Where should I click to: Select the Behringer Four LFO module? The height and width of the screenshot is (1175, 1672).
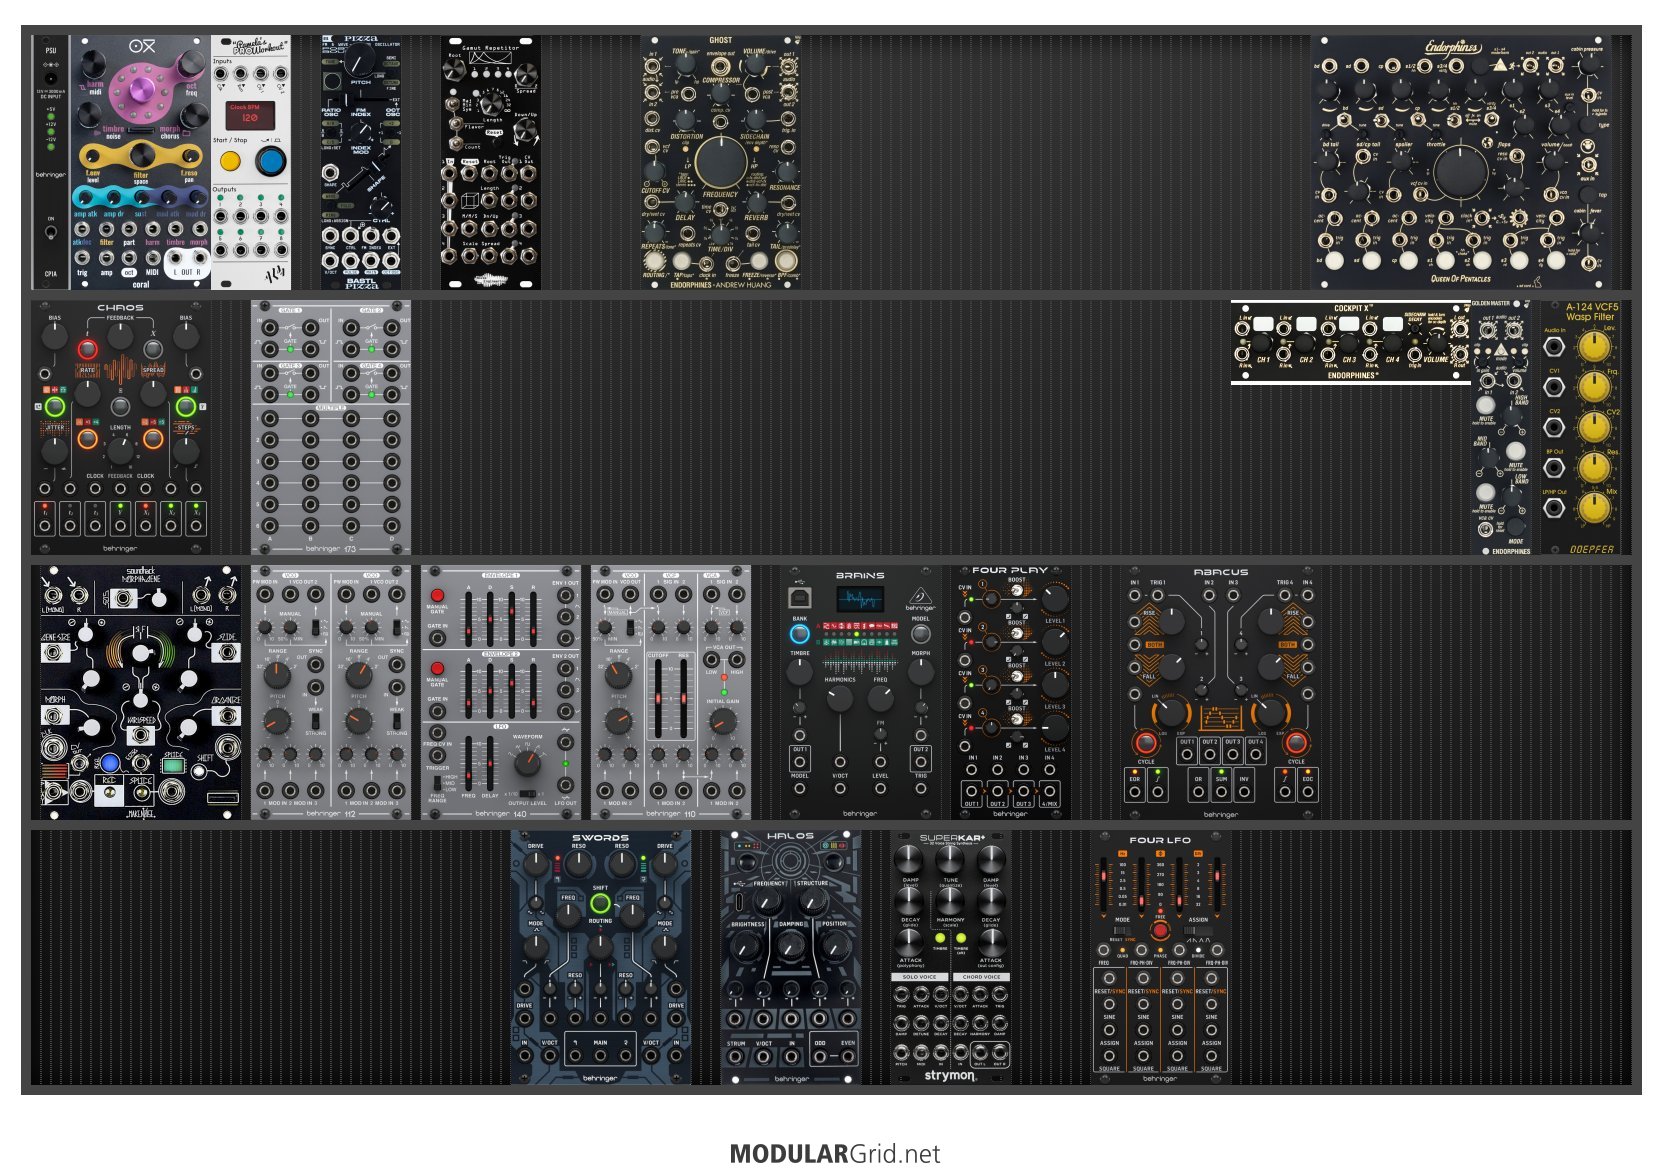1161,958
